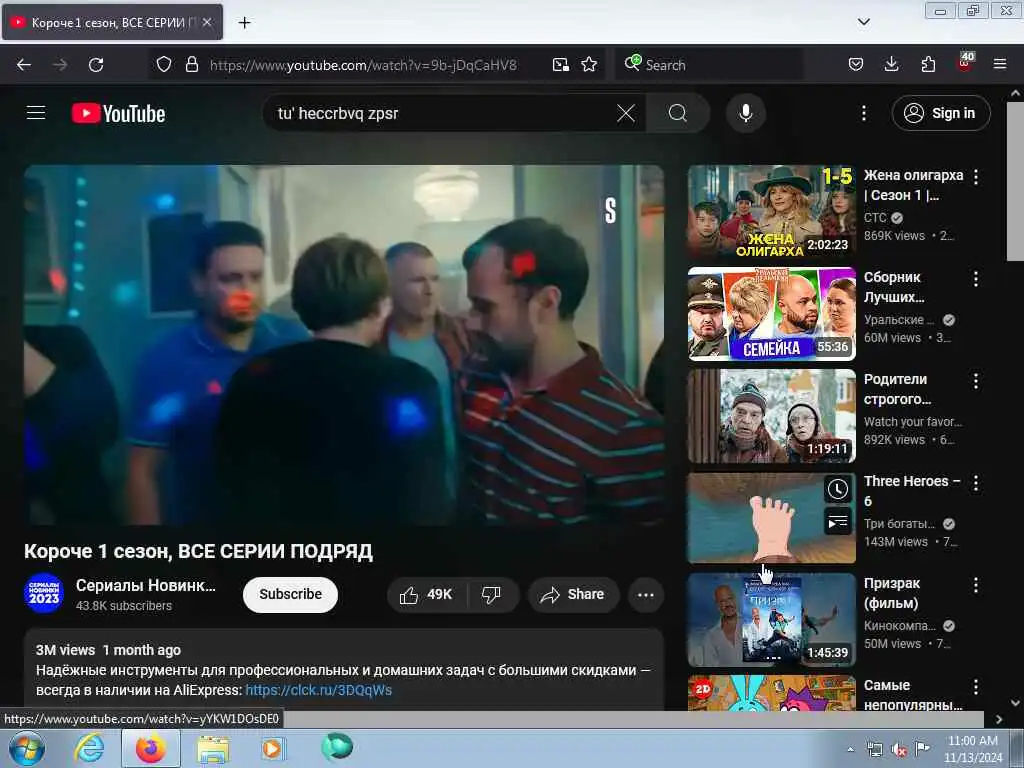Open picture-in-picture icon in address bar
Image resolution: width=1024 pixels, height=768 pixels.
[560, 65]
